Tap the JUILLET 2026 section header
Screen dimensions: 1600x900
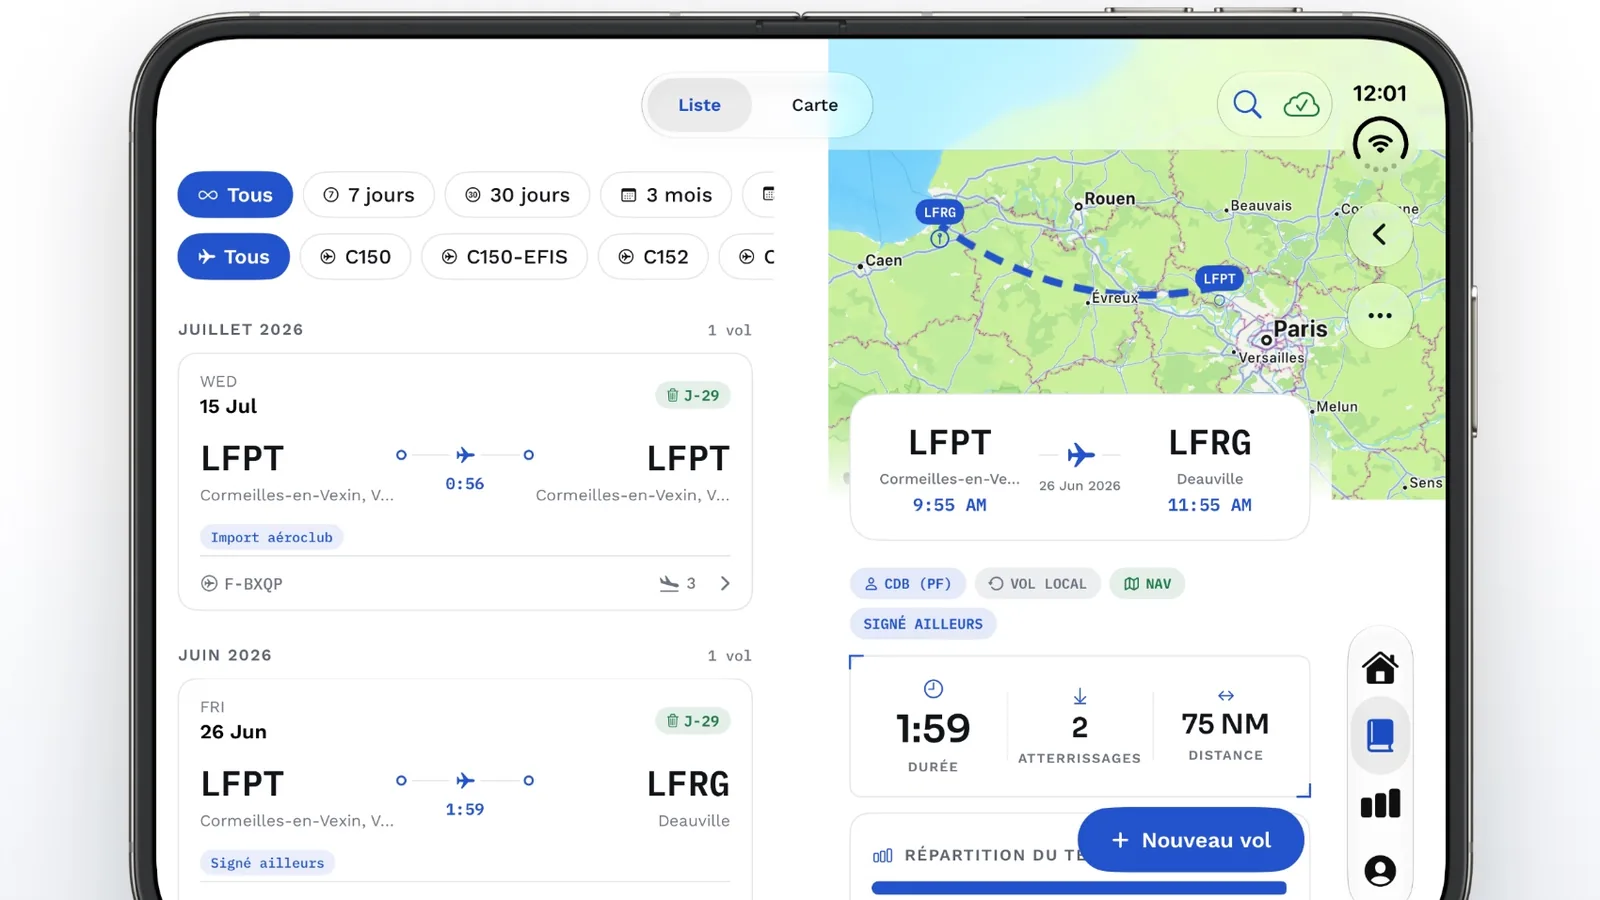241,329
